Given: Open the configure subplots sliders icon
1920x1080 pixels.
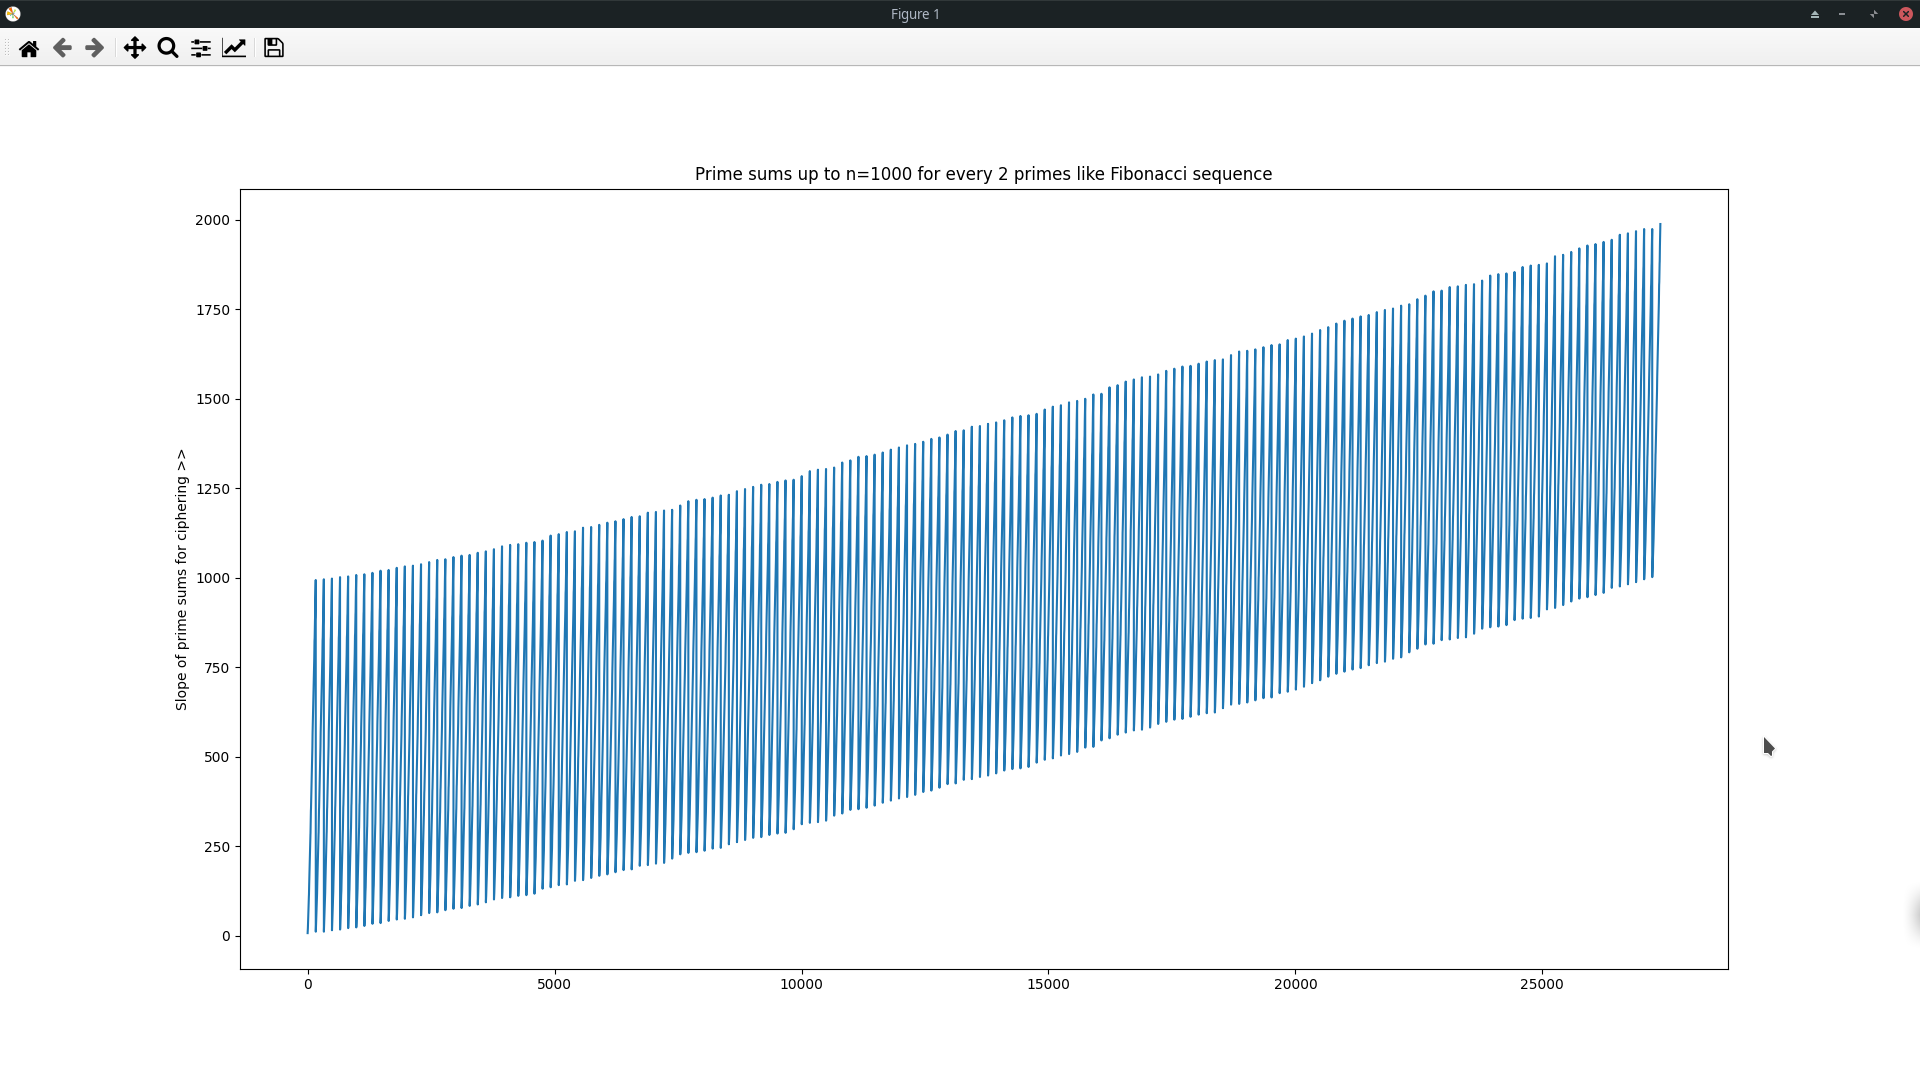Looking at the screenshot, I should (200, 48).
